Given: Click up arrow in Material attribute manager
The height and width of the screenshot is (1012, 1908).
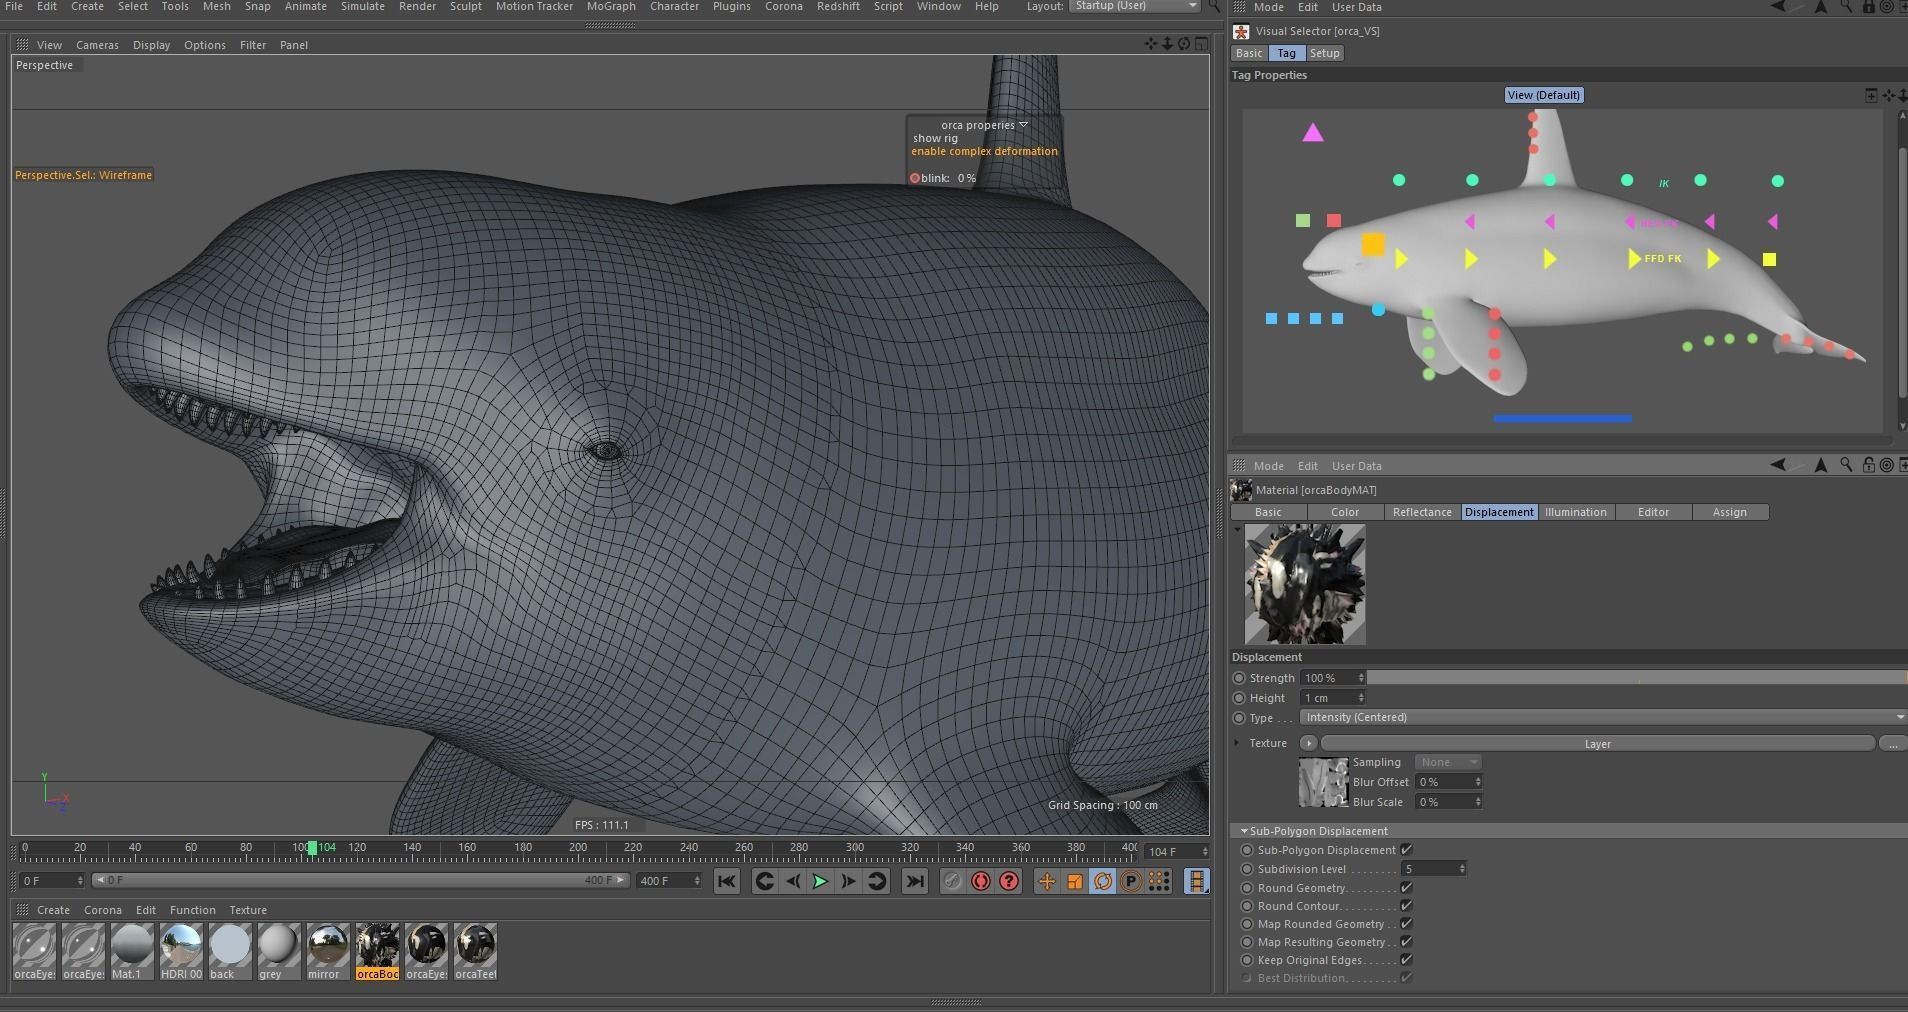Looking at the screenshot, I should click(x=1821, y=465).
